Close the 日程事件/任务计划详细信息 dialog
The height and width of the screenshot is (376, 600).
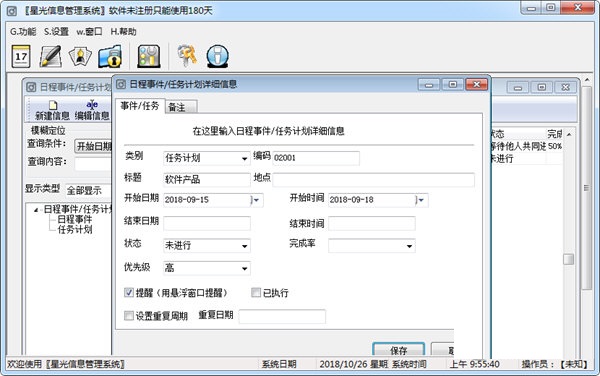click(x=477, y=85)
